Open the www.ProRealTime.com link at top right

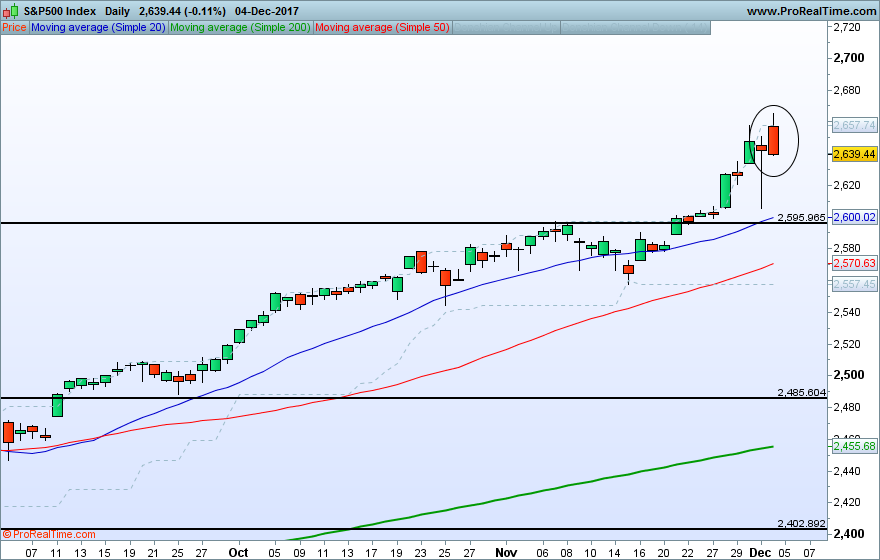coord(811,11)
